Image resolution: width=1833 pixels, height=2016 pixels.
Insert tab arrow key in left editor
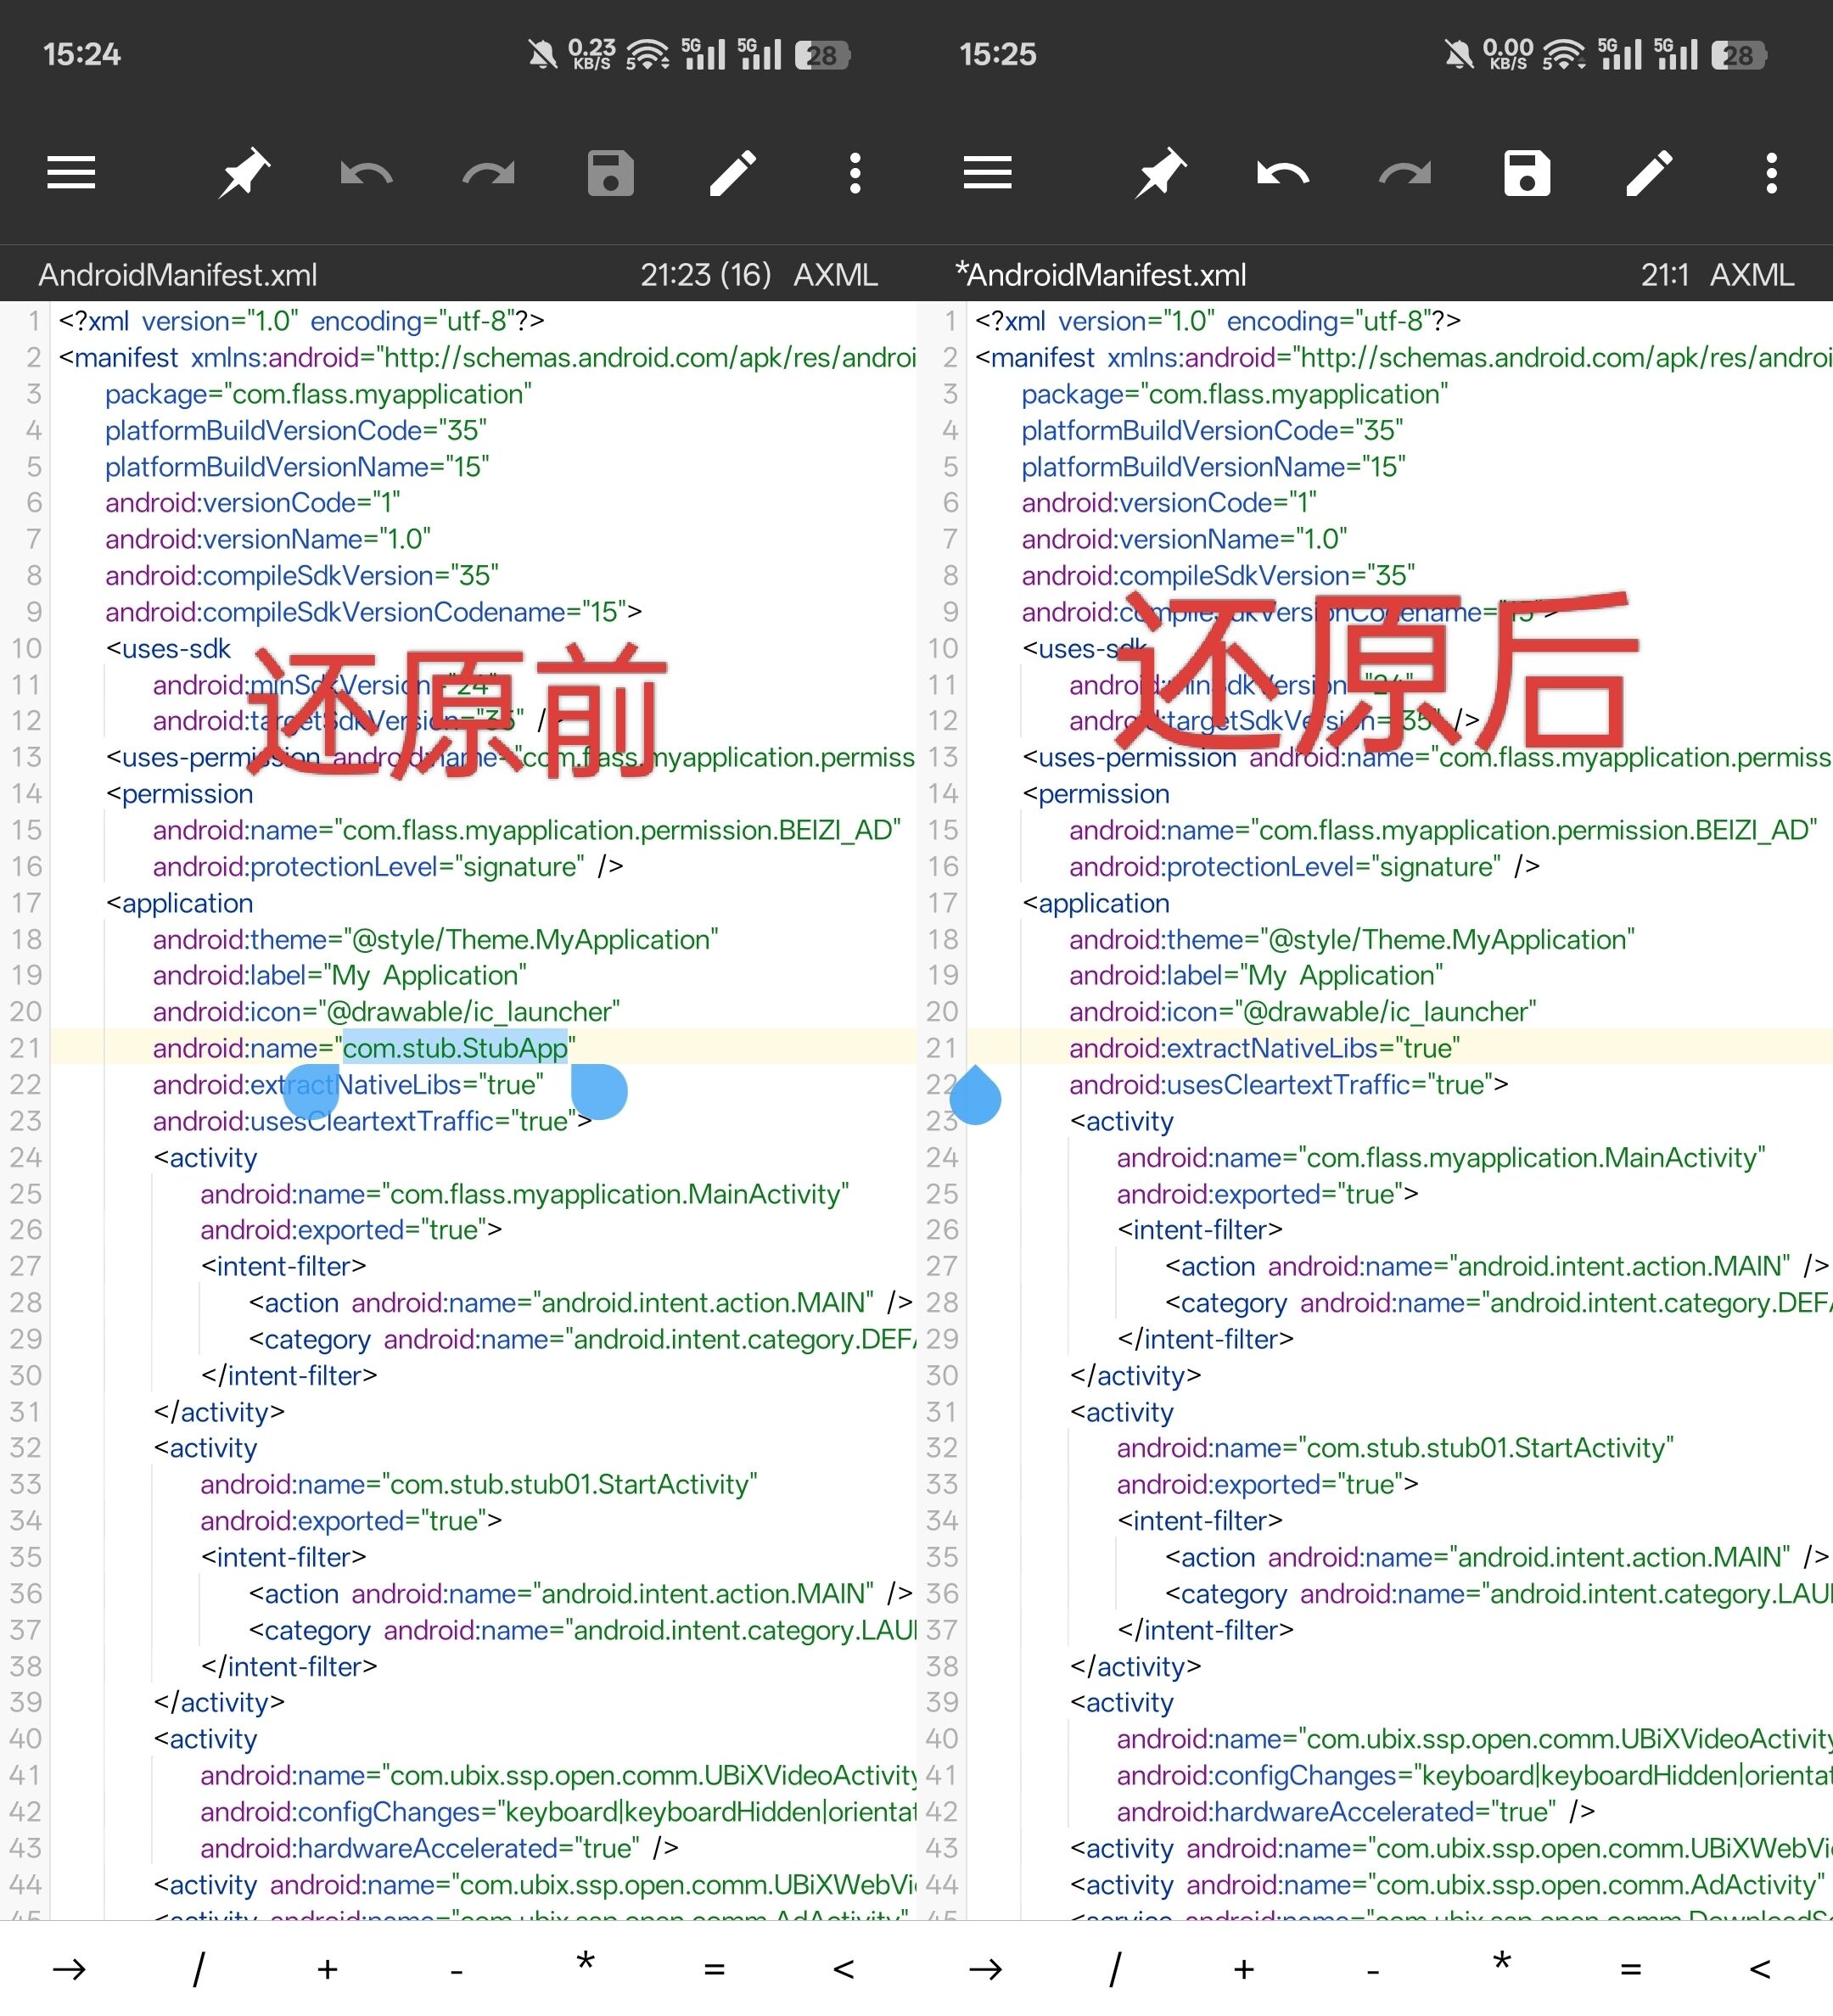(x=69, y=1969)
